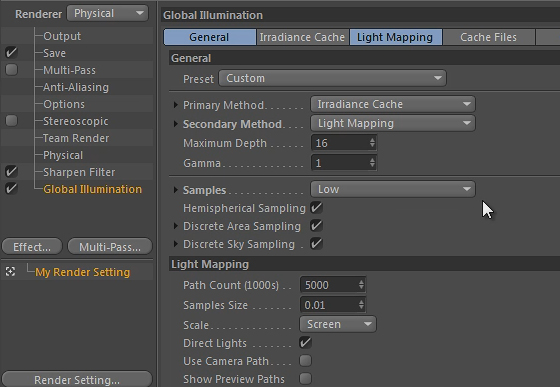Select the Options settings page
This screenshot has height=387, width=560.
(x=64, y=104)
